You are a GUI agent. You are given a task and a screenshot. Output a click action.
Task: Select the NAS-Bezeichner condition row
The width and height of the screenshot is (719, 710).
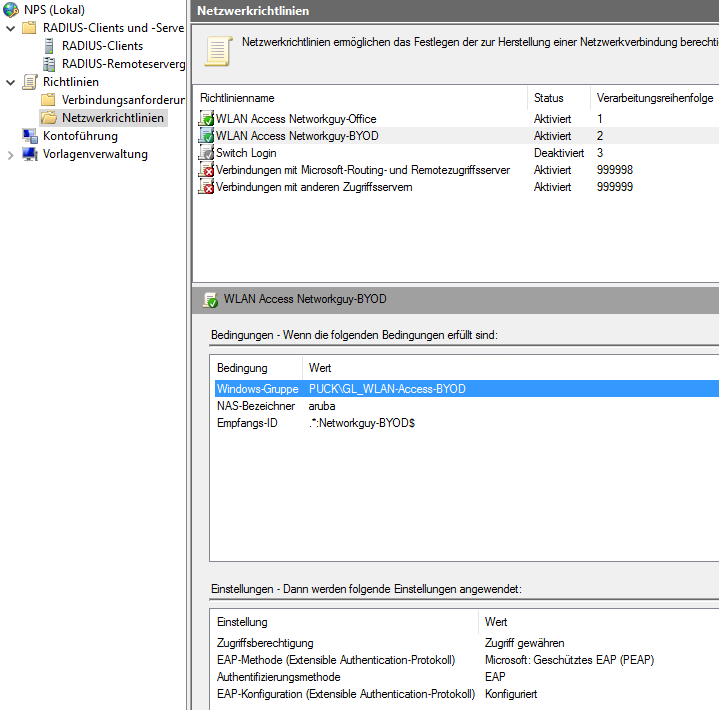pos(467,406)
